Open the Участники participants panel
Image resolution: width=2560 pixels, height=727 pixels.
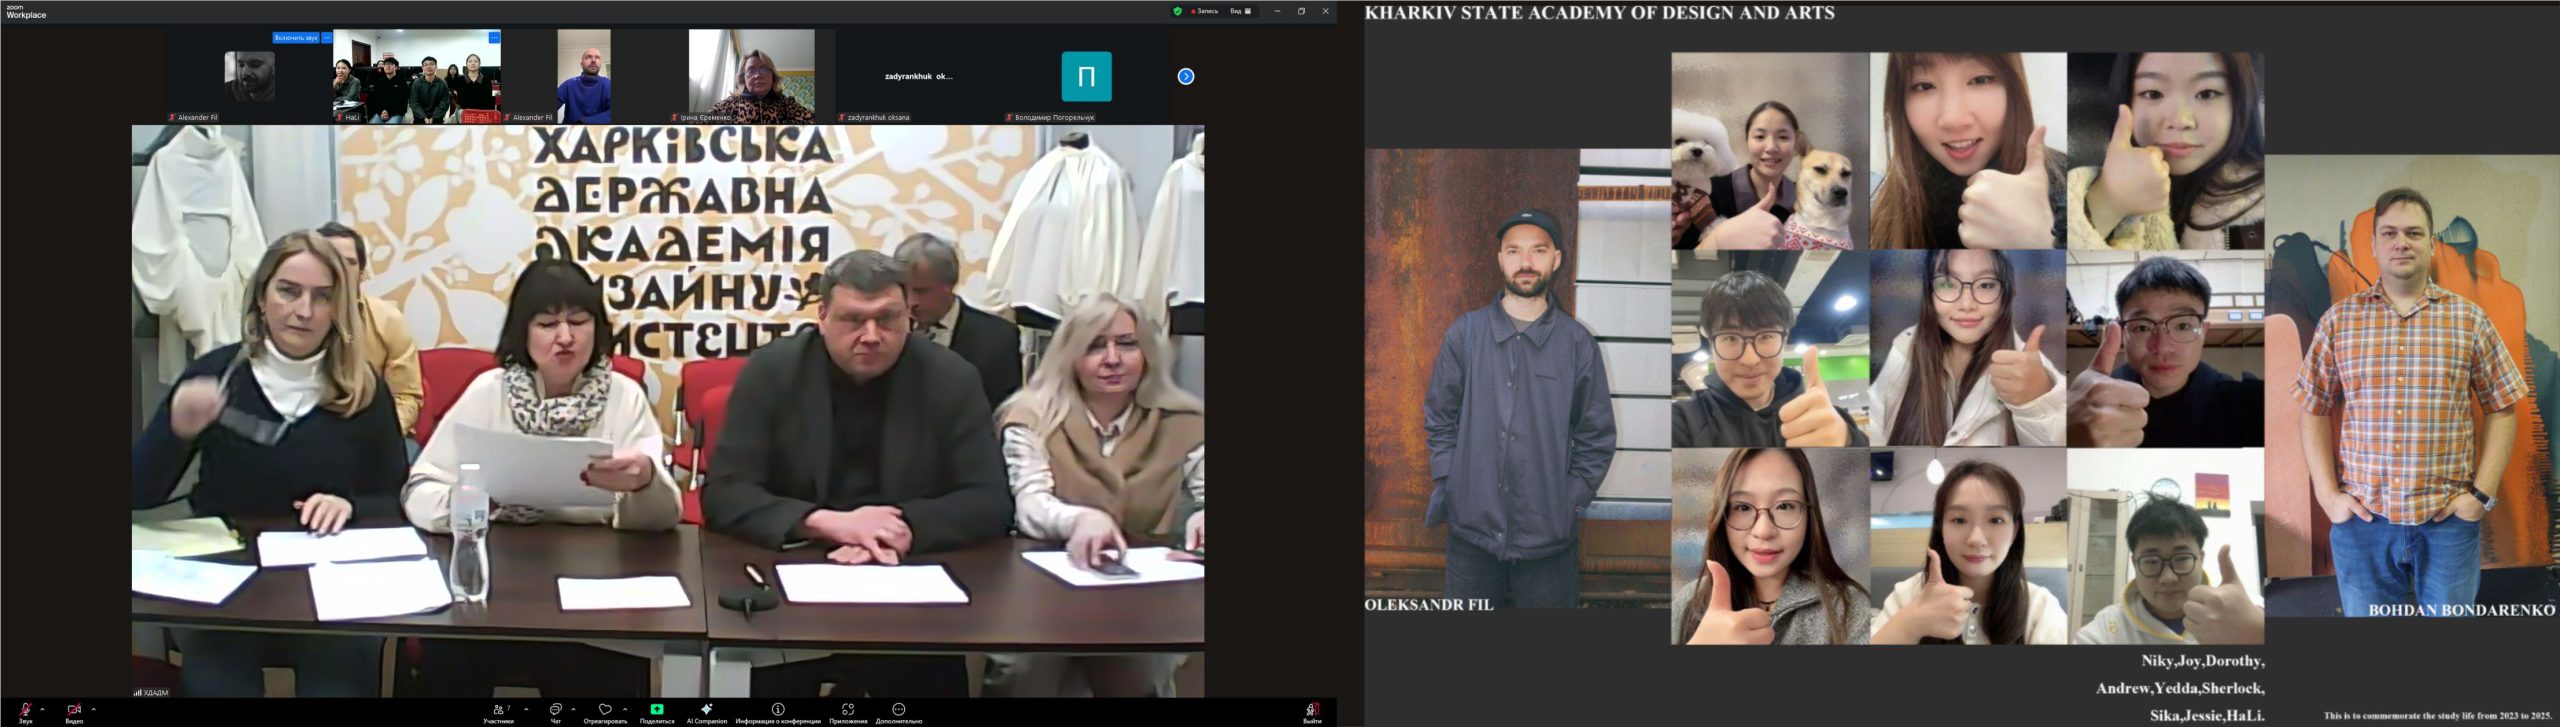coord(499,710)
